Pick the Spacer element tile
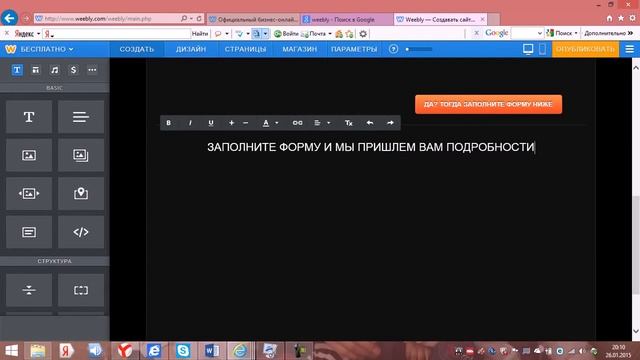This screenshot has width=640, height=360. (81, 290)
